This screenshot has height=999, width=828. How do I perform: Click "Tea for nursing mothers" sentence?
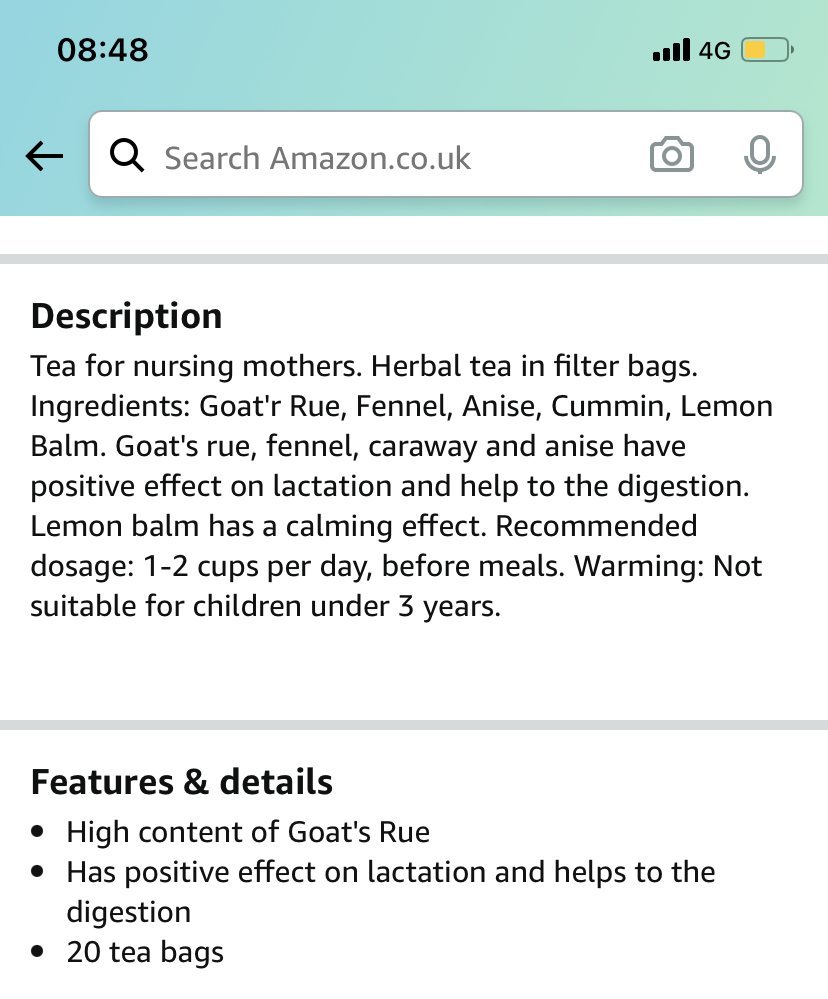click(x=195, y=367)
